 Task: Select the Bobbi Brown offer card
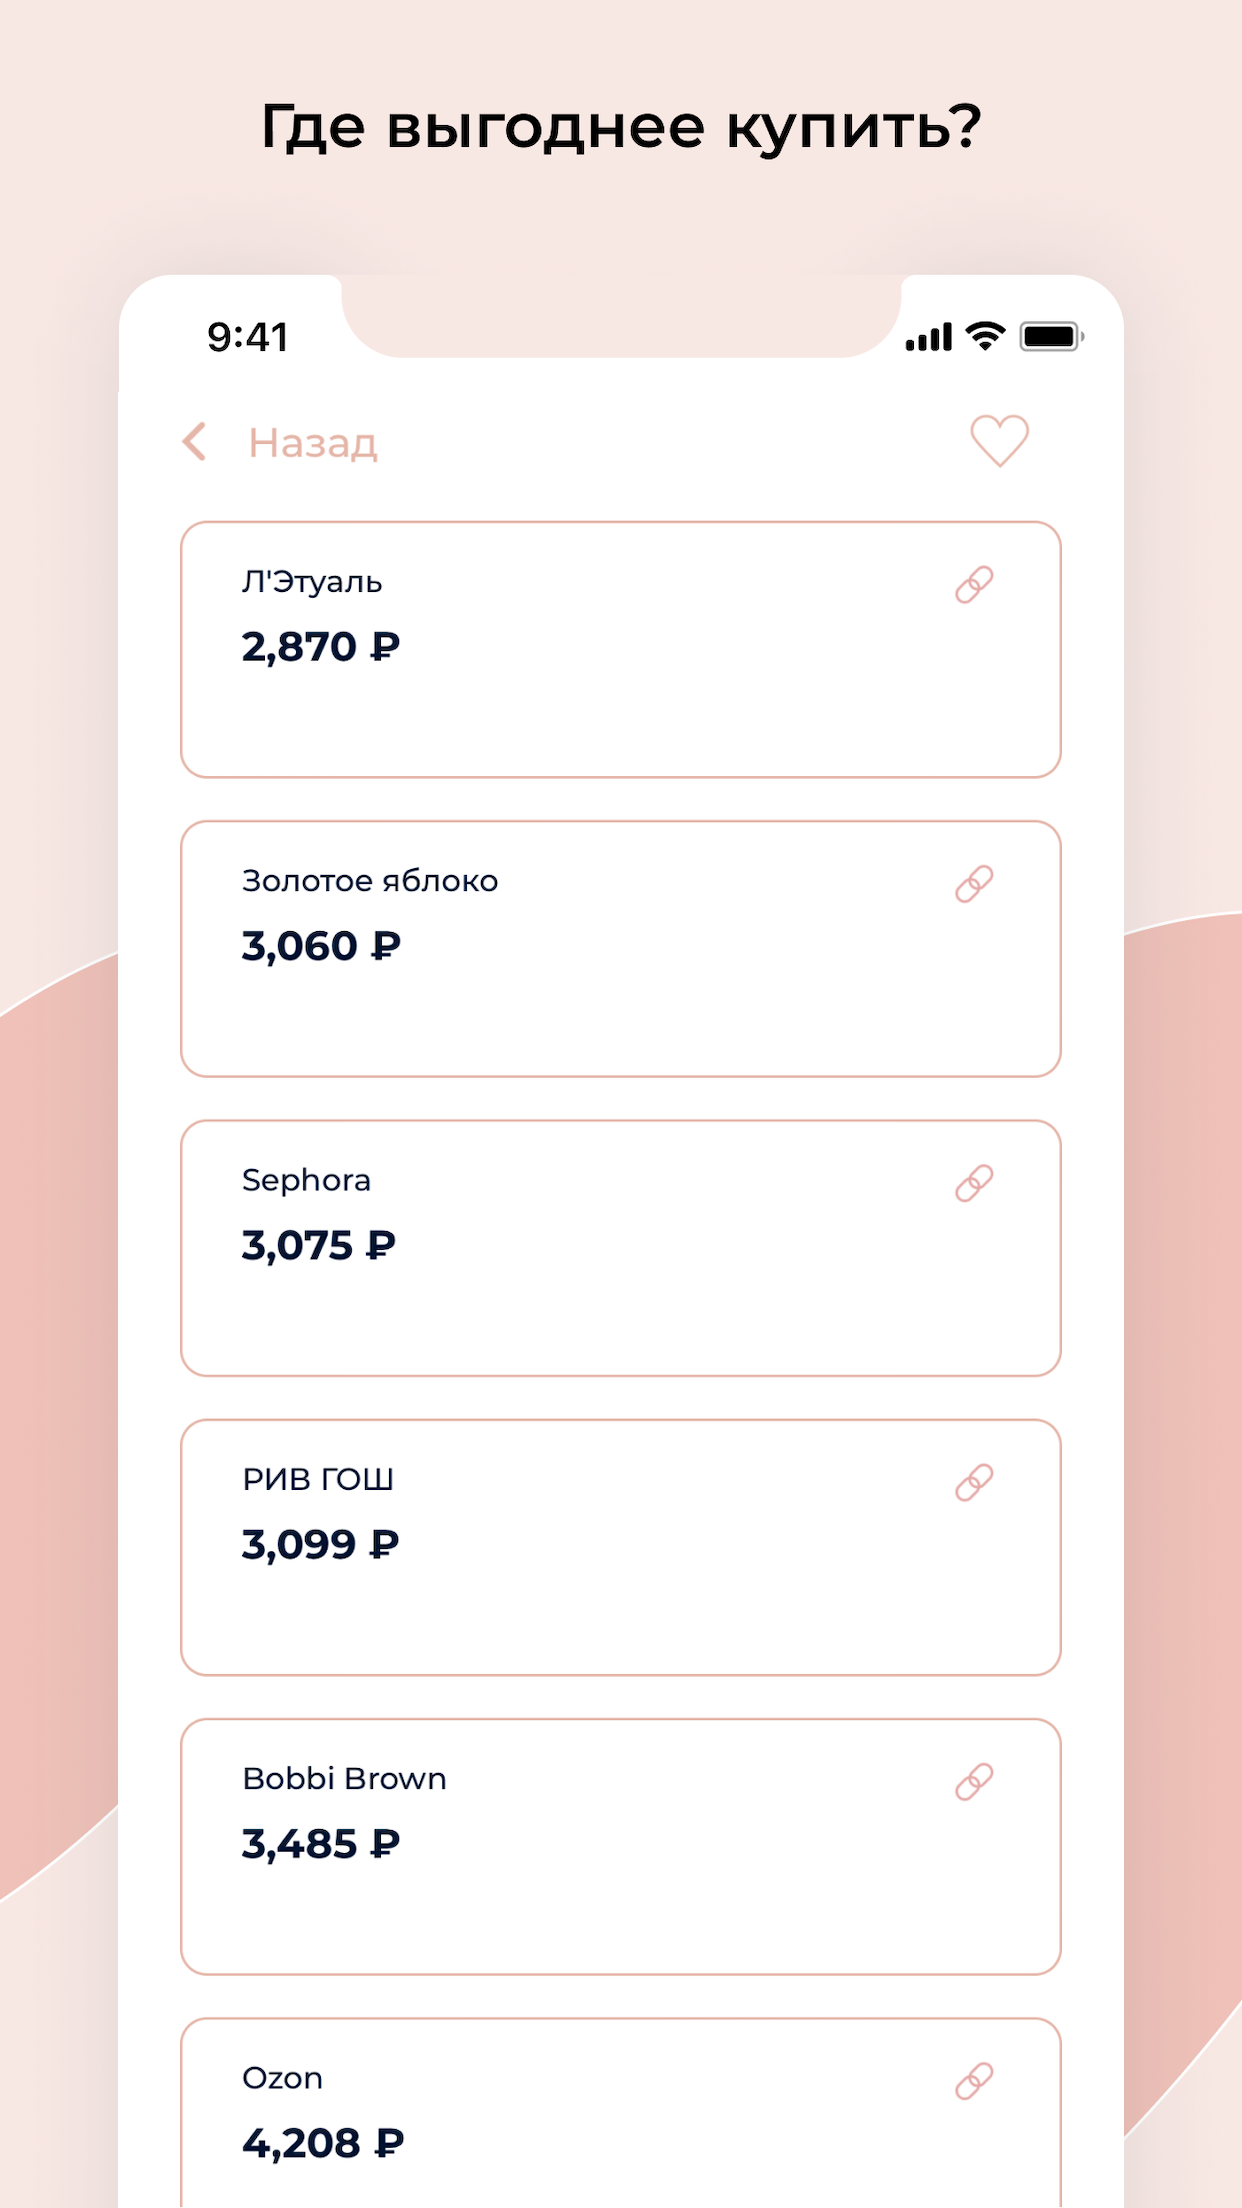(x=620, y=1900)
